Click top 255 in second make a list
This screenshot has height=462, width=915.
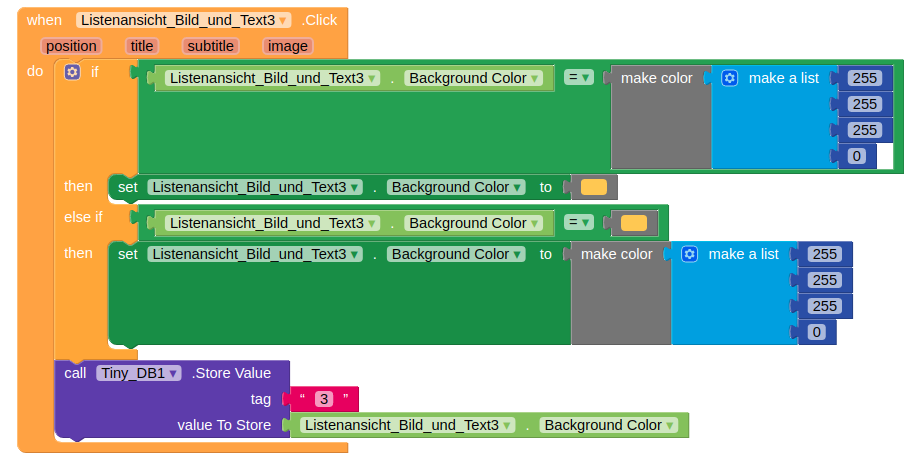pos(825,254)
